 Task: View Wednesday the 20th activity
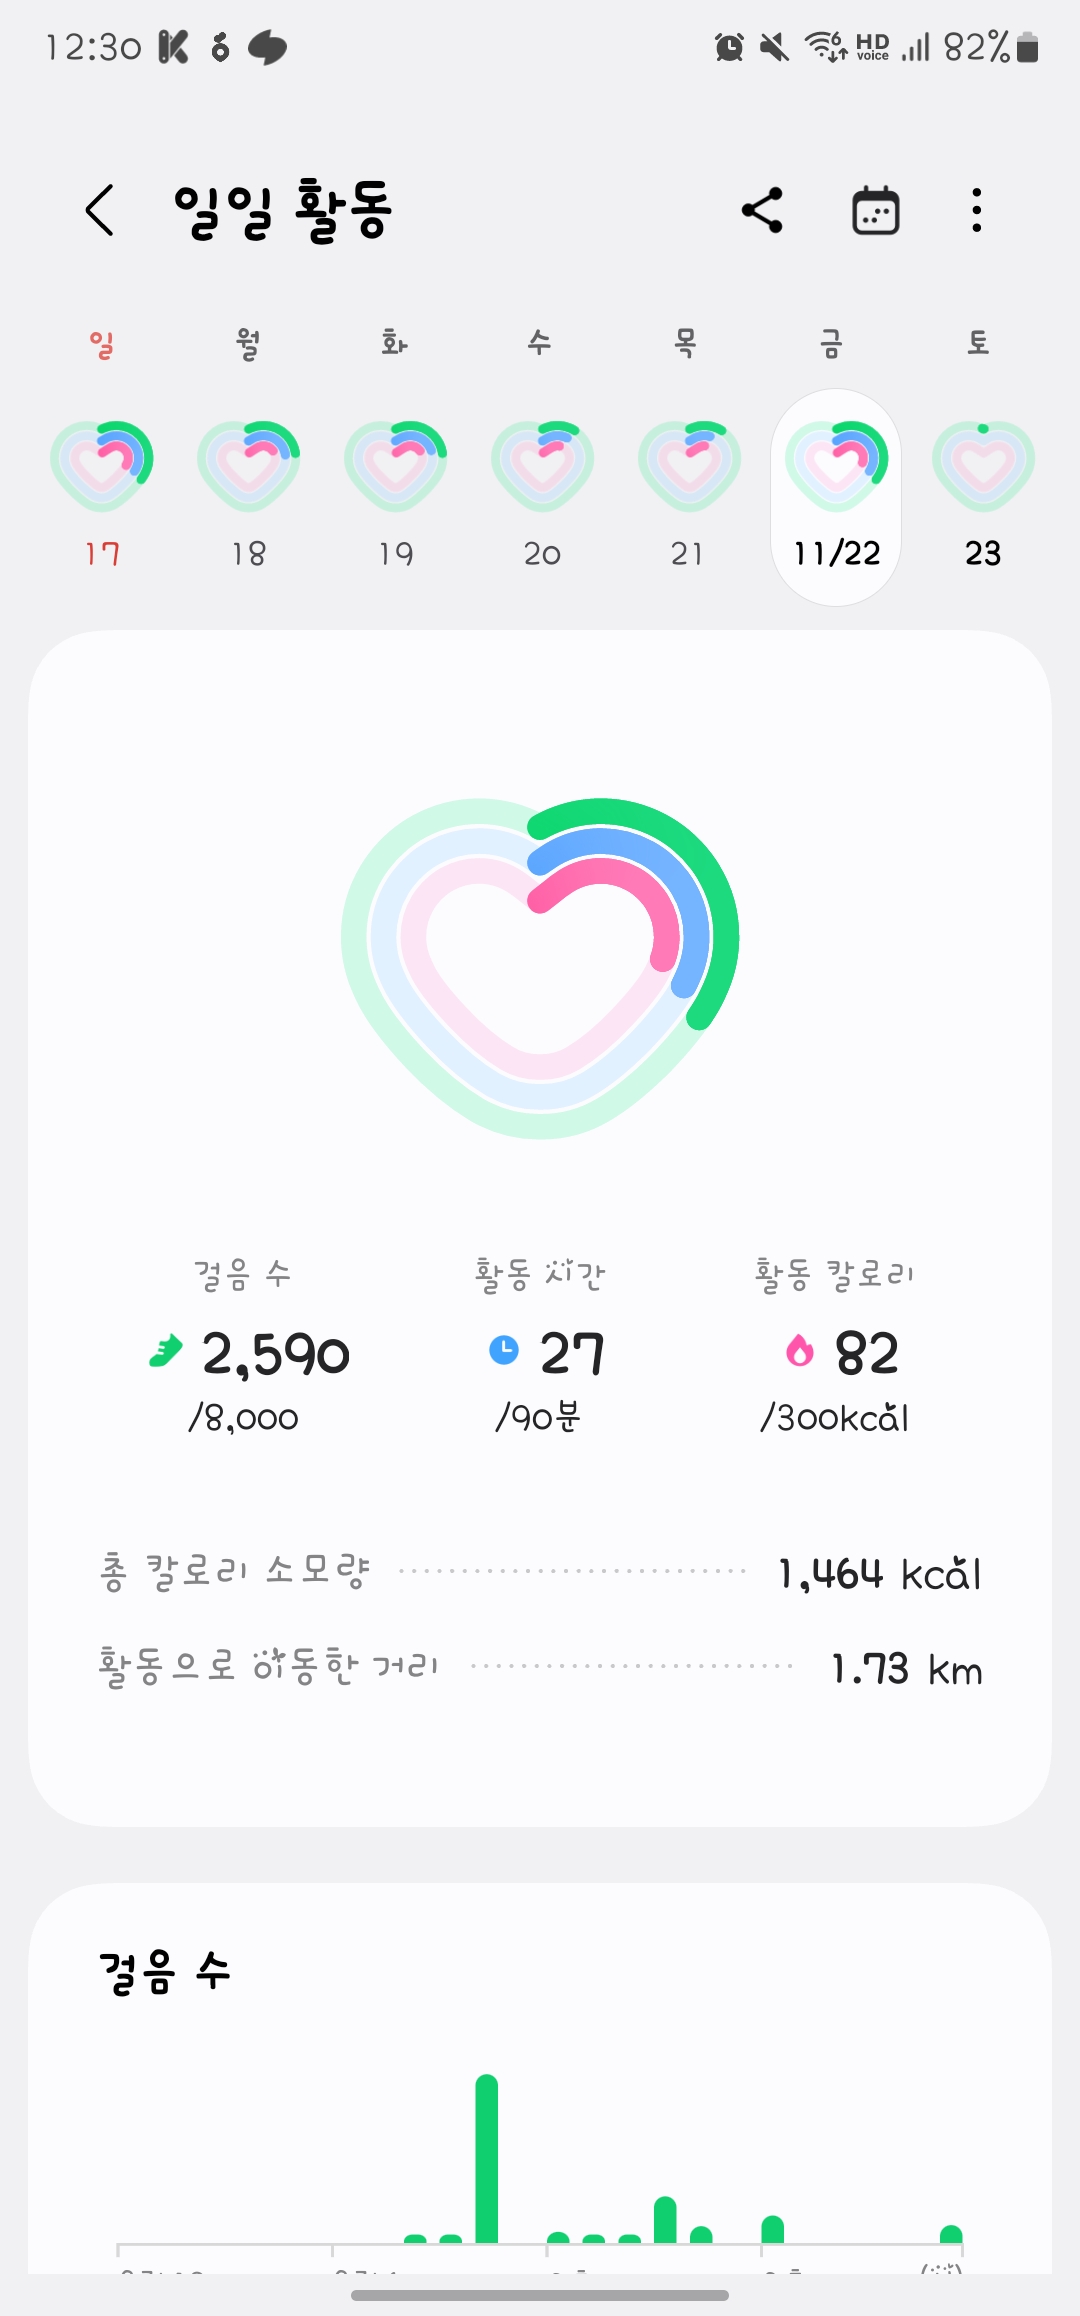542,466
